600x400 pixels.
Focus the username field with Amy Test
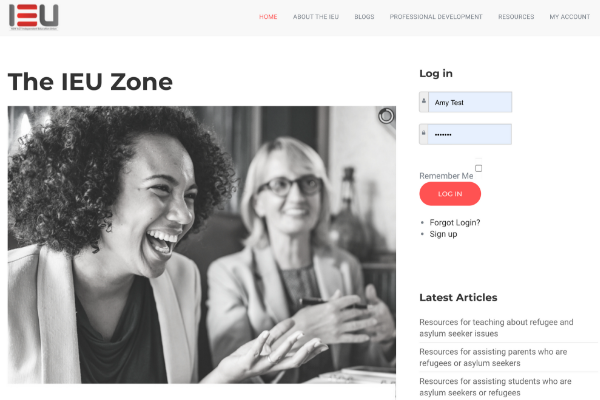point(470,102)
